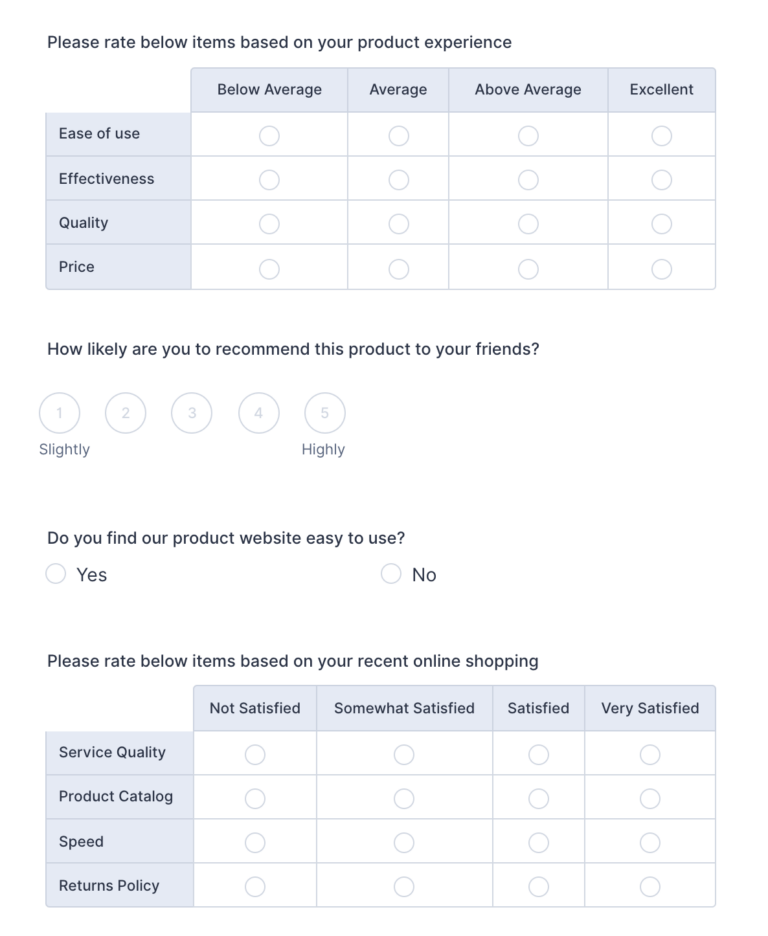Image resolution: width=768 pixels, height=936 pixels.
Task: Select rating 5 labeled Highly
Action: [324, 412]
